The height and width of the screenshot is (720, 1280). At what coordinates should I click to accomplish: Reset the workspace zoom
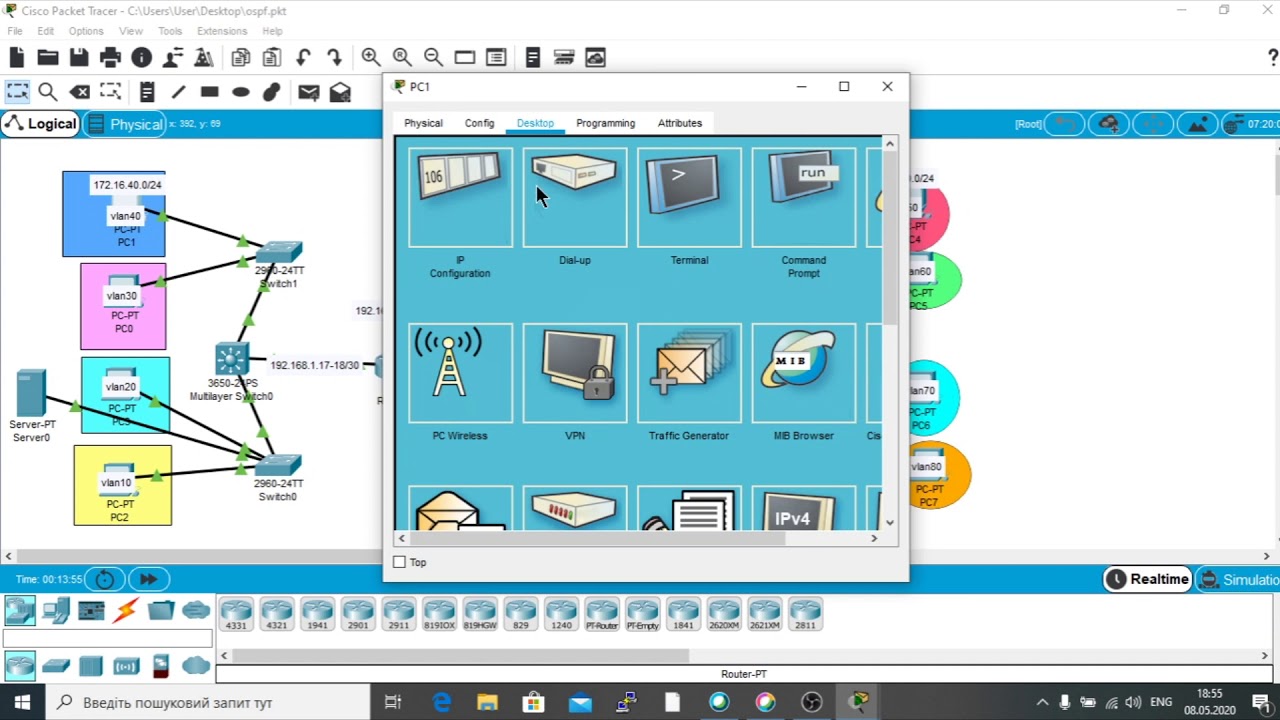(x=402, y=58)
